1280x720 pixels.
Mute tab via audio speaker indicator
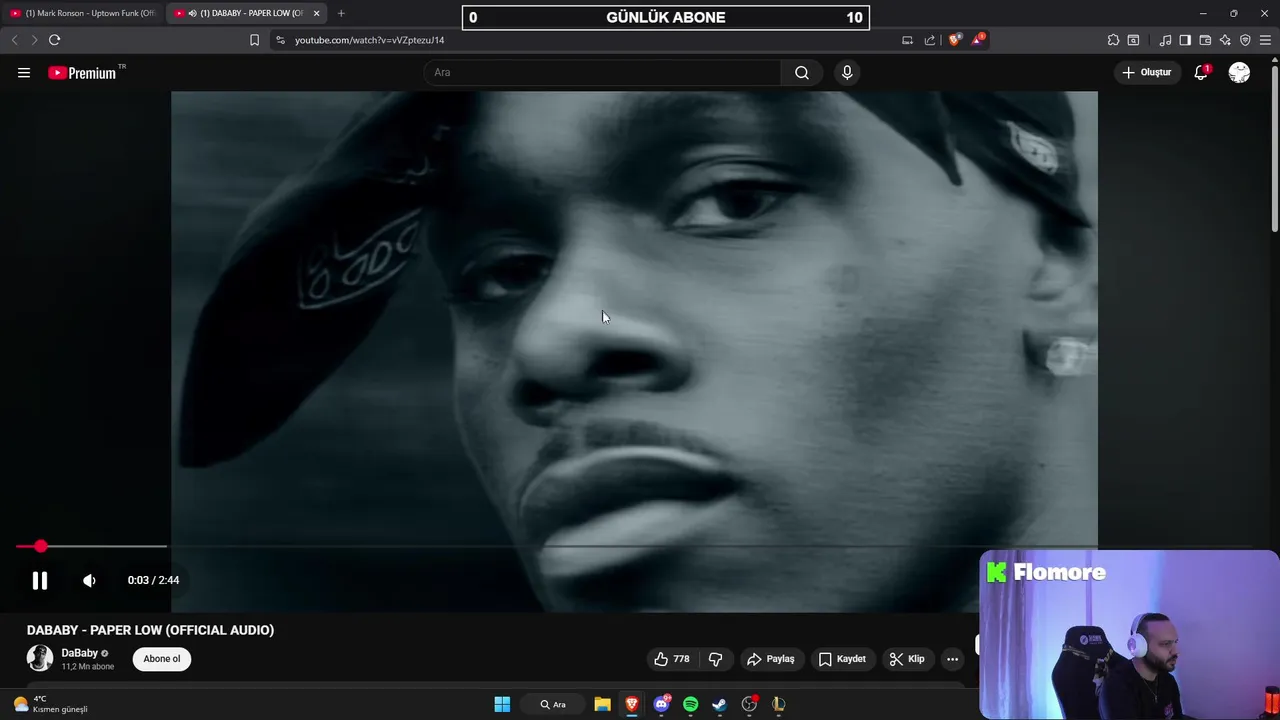point(192,13)
